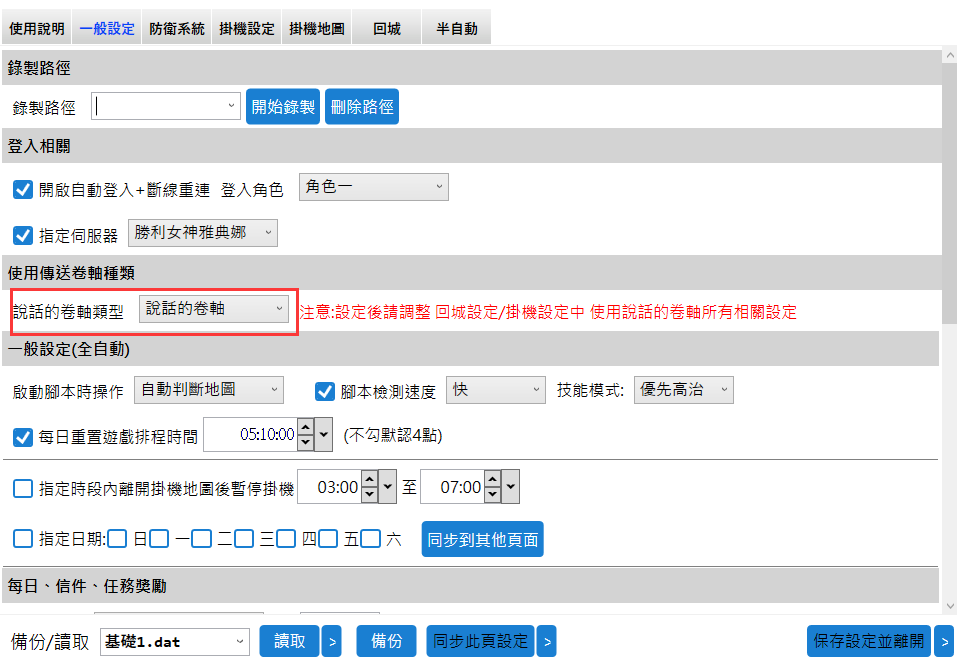Enable 指定時段內離開掛機地圖後暫停掛機 checkbox
The width and height of the screenshot is (957, 663).
click(x=23, y=489)
